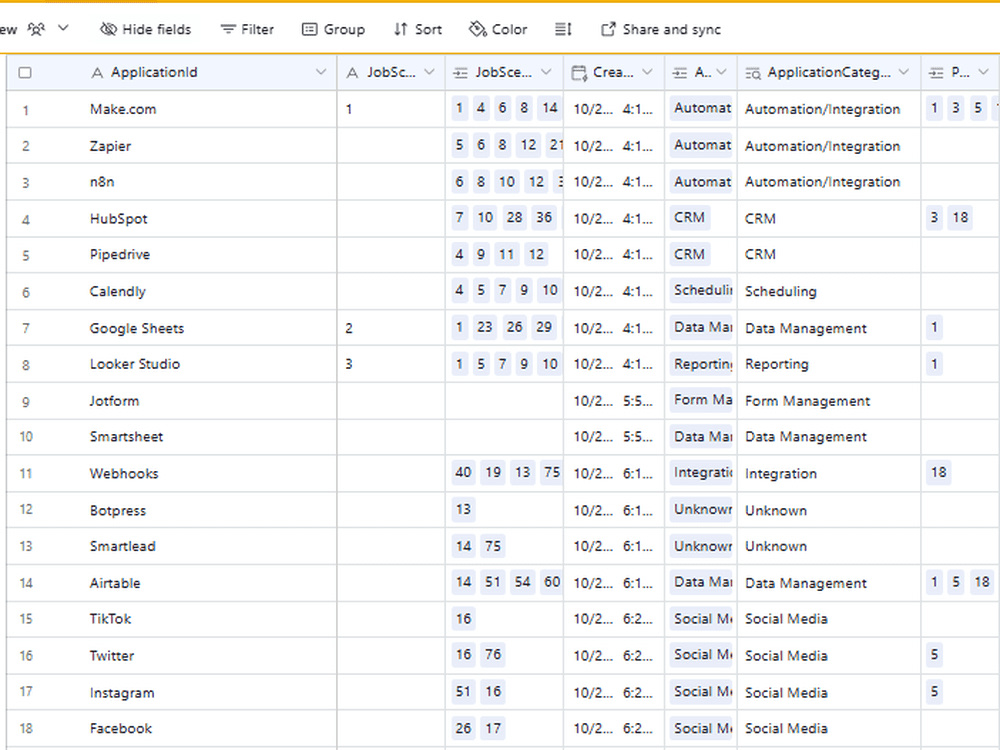Select the n8n cell
The width and height of the screenshot is (1000, 750).
[x=209, y=182]
